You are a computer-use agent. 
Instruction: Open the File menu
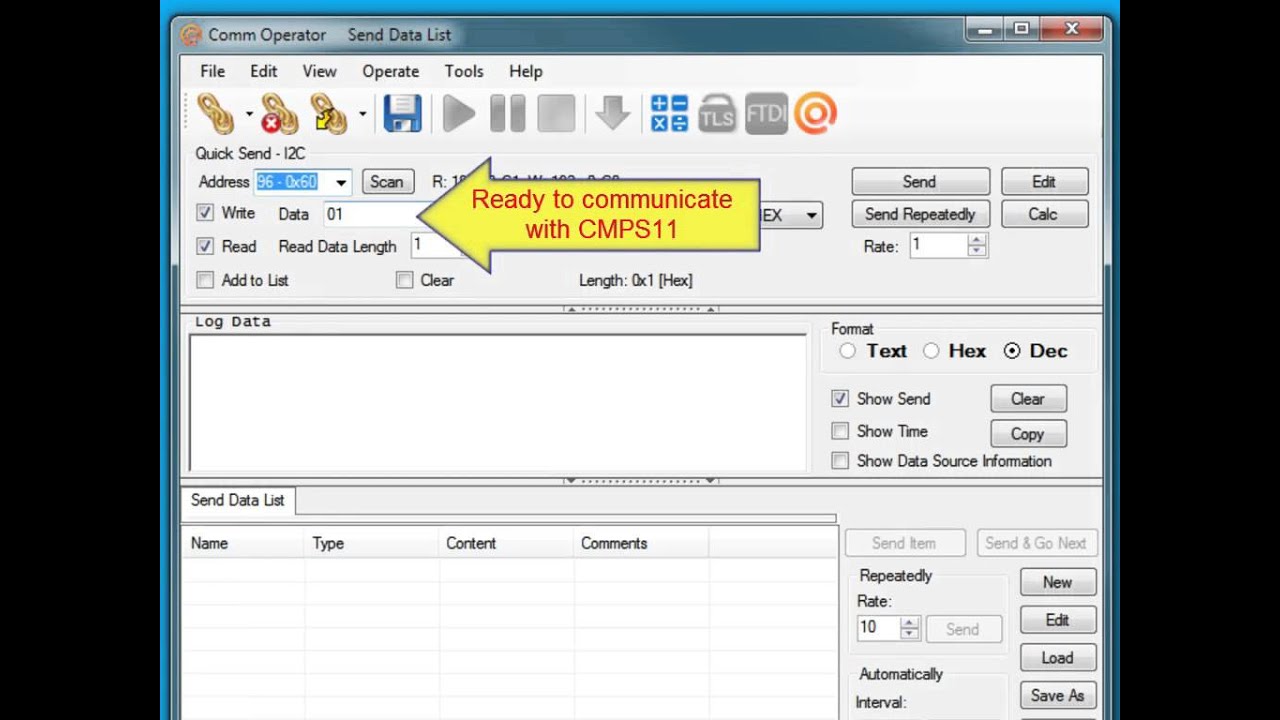click(x=212, y=71)
